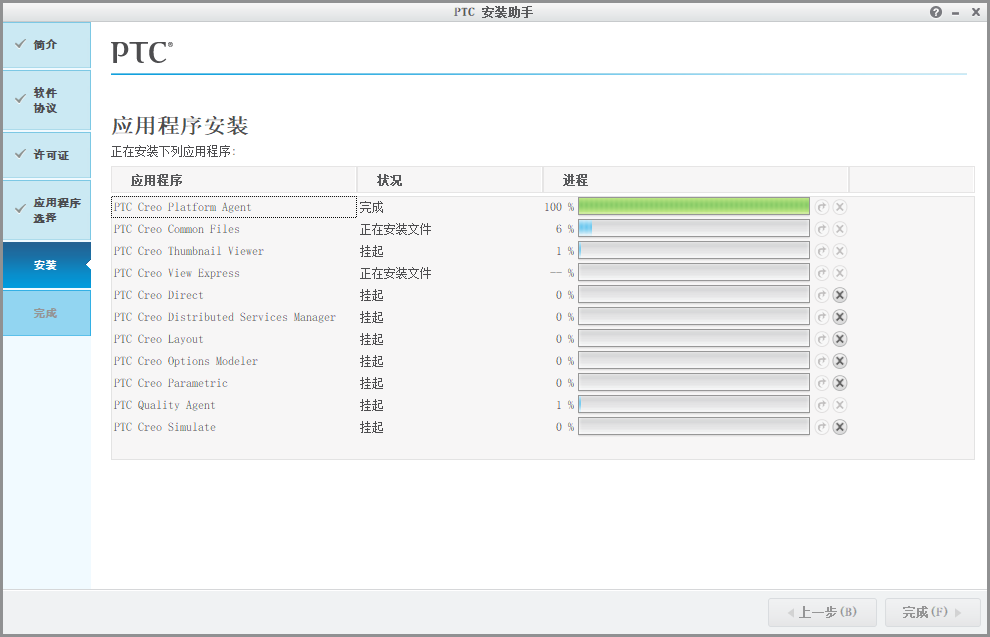This screenshot has height=637, width=990.
Task: Cancel PTC Creo Parametric installation
Action: coord(839,383)
